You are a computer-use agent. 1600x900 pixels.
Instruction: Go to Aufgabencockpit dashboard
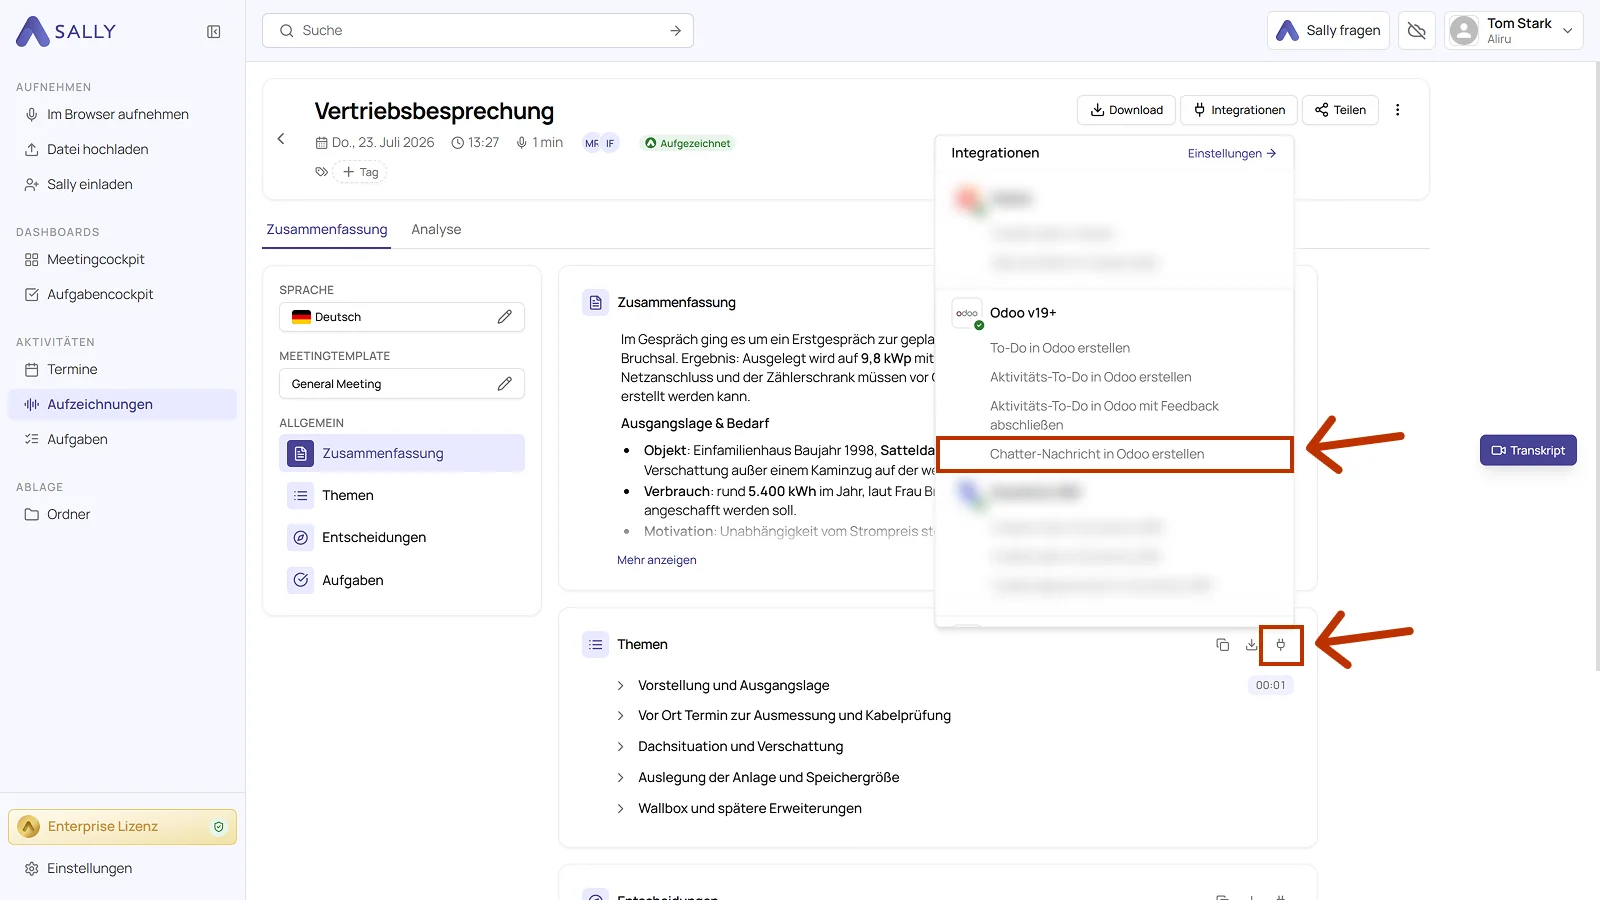tap(123, 295)
